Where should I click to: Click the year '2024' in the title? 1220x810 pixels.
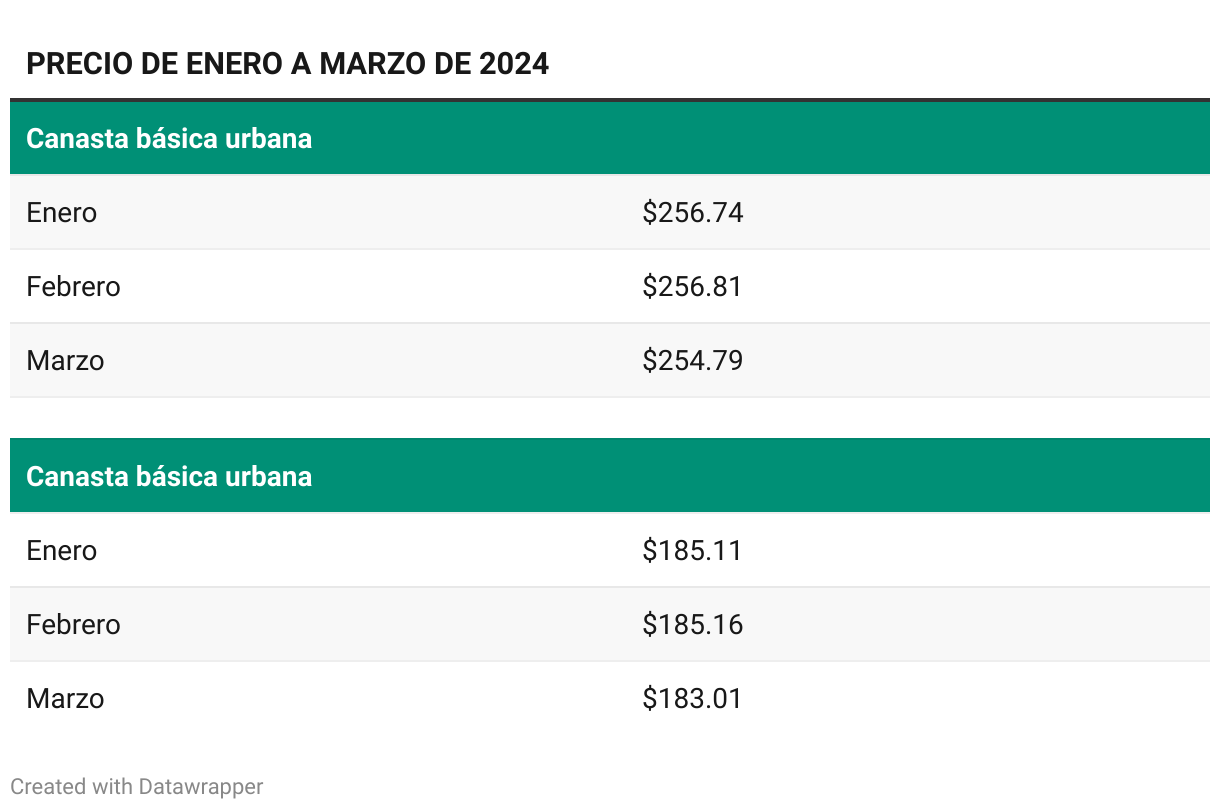514,64
